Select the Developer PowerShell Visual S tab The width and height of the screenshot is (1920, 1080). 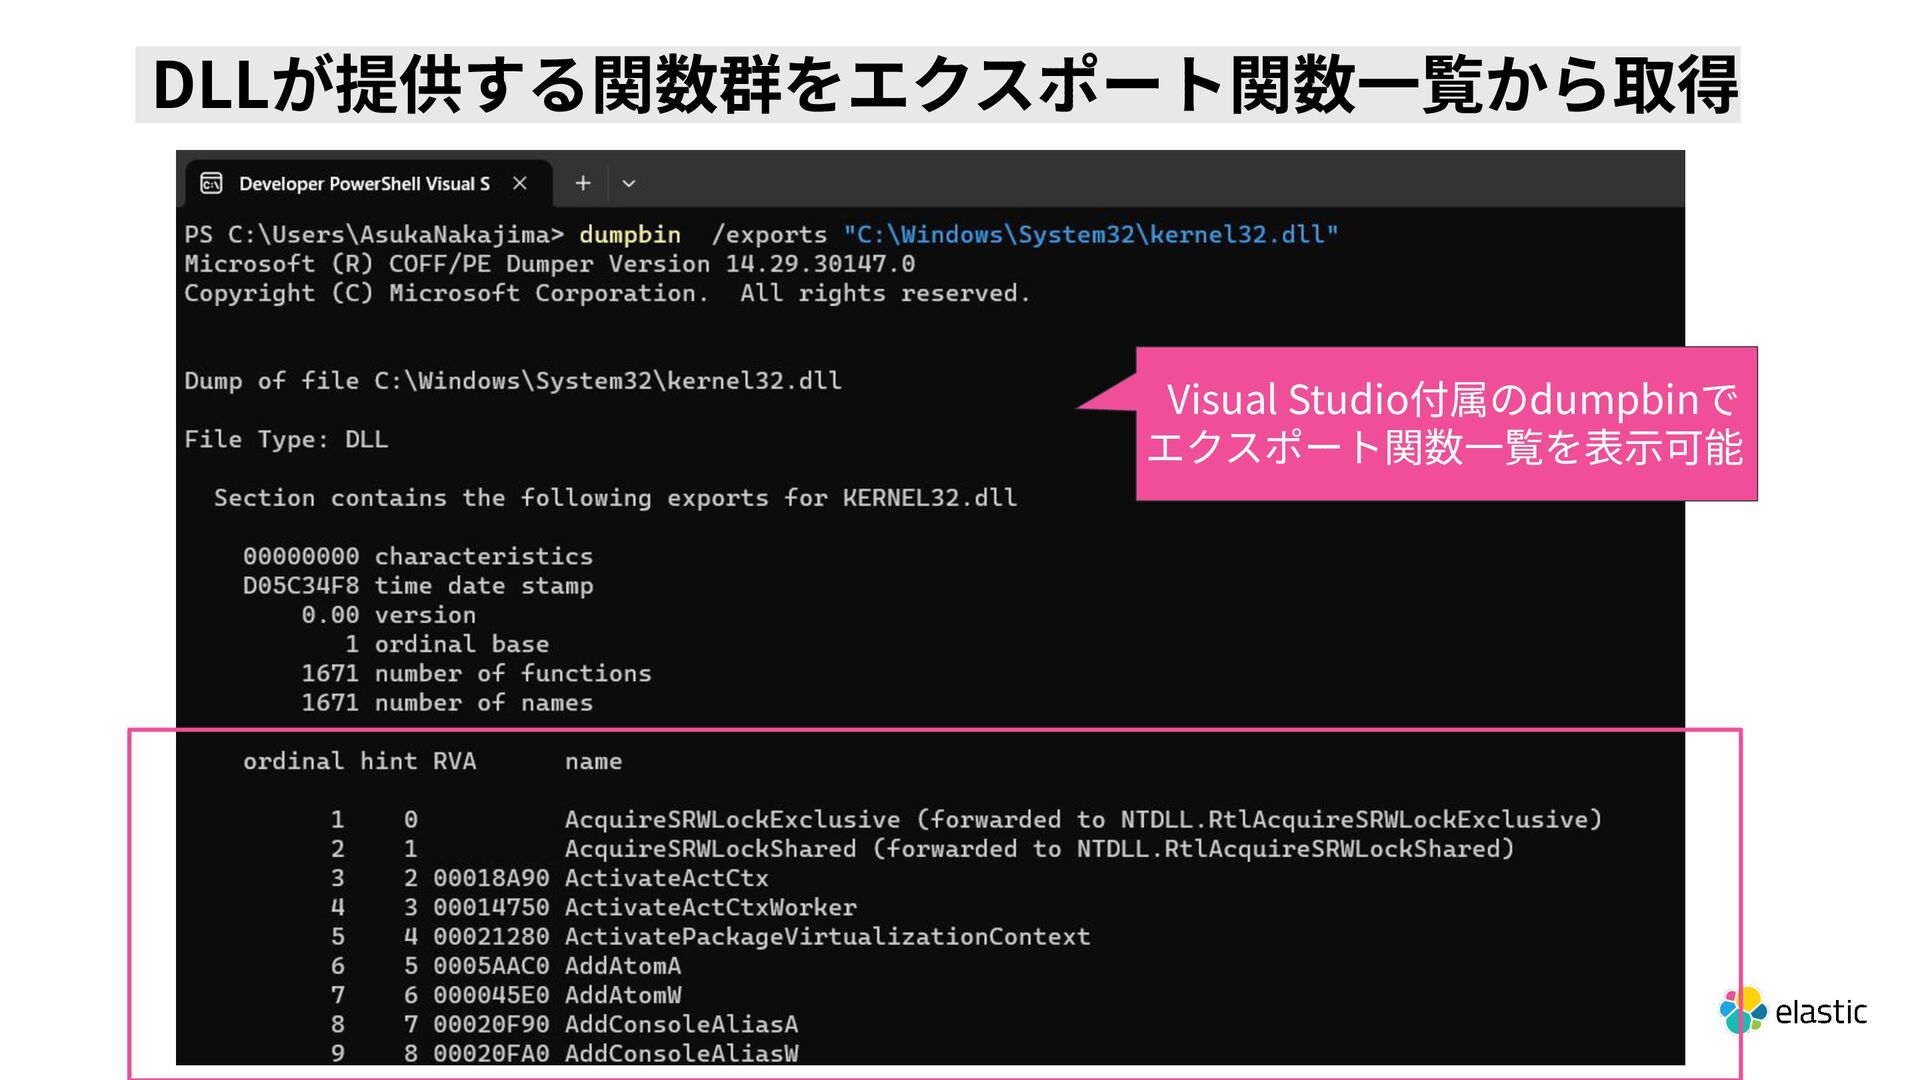[x=364, y=183]
